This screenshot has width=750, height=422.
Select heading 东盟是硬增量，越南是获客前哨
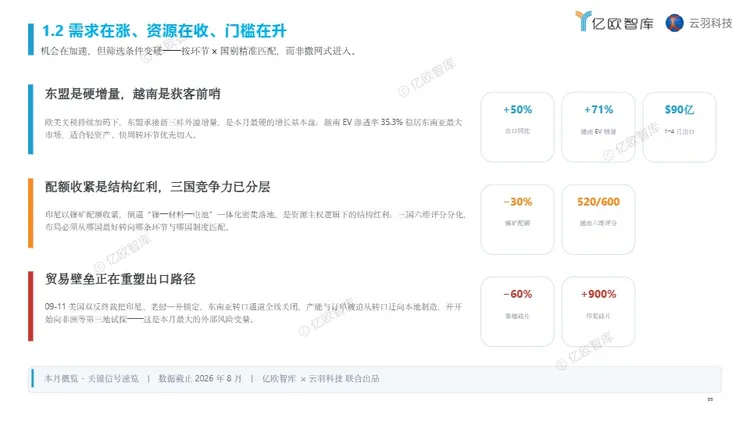(132, 94)
